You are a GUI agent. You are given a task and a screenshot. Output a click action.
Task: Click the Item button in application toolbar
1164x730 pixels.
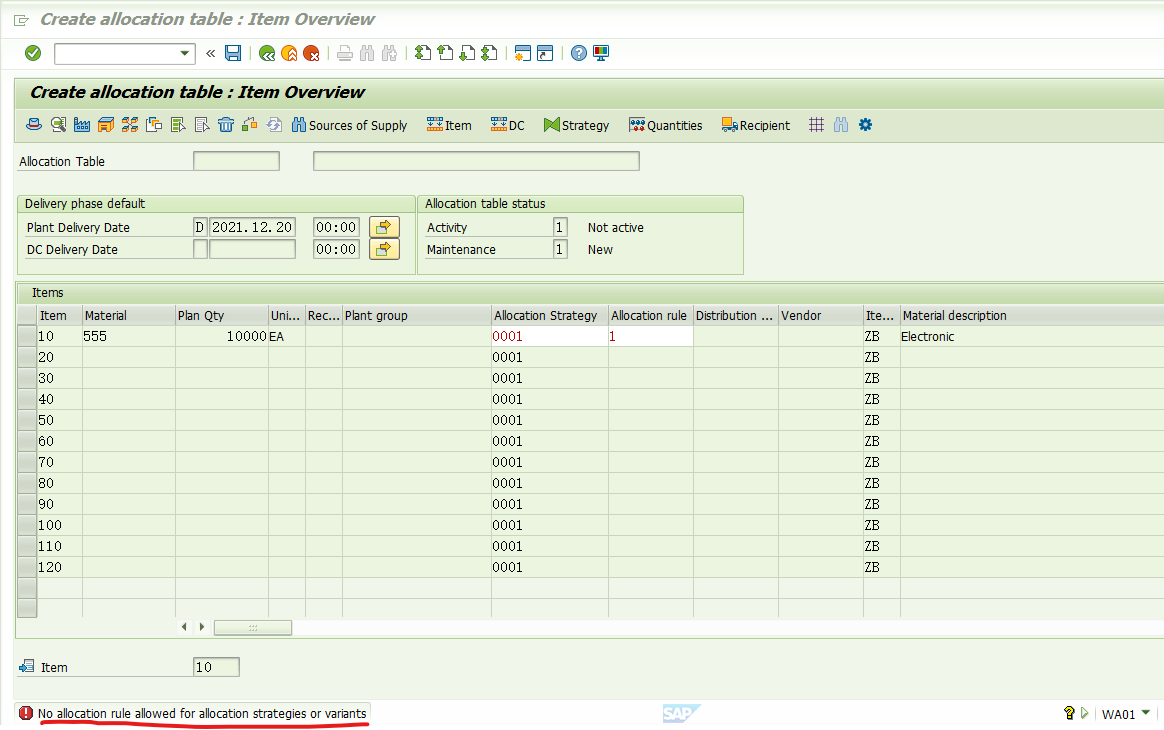pos(449,126)
